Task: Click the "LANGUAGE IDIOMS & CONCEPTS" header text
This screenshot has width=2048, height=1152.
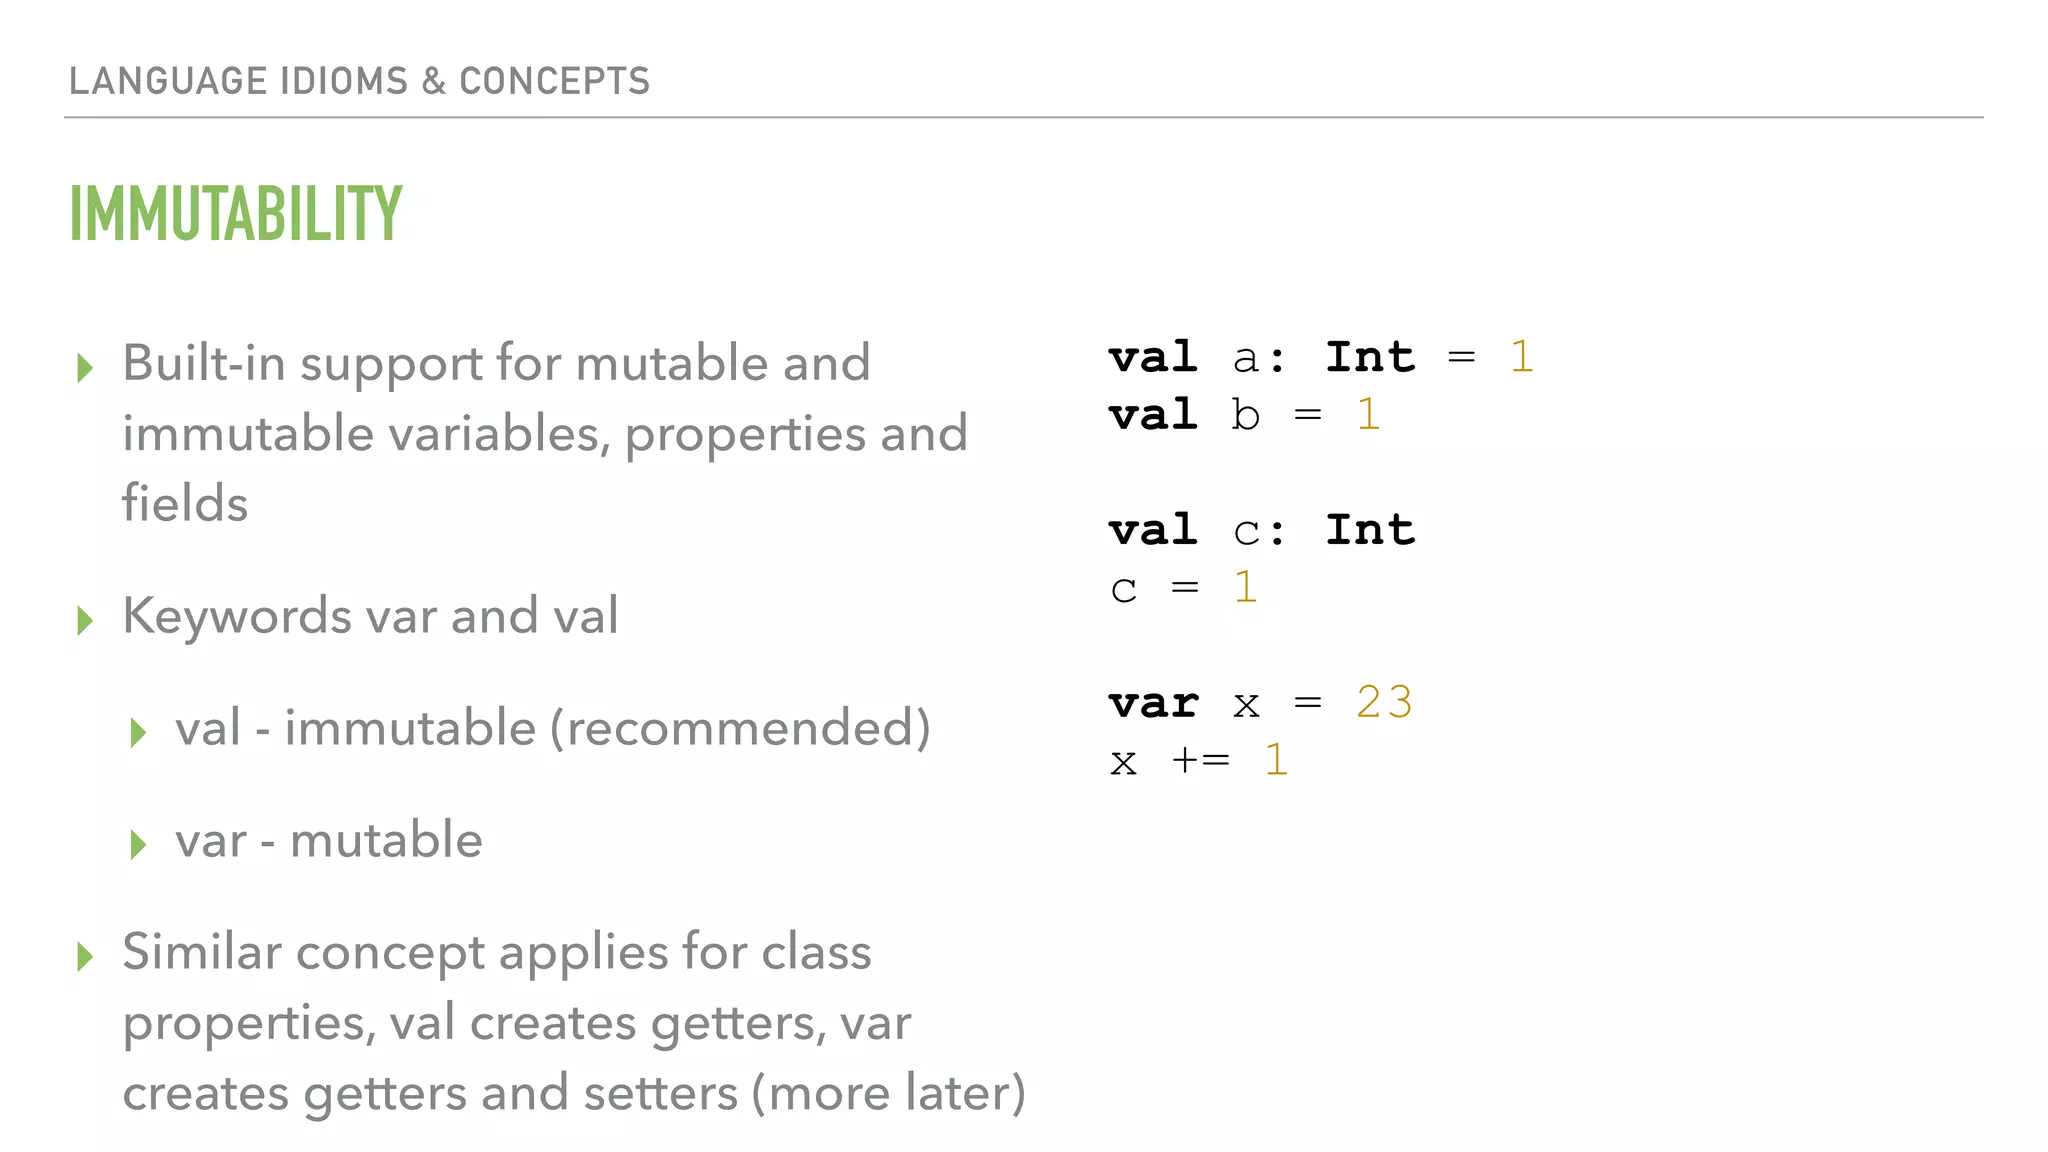Action: click(360, 81)
